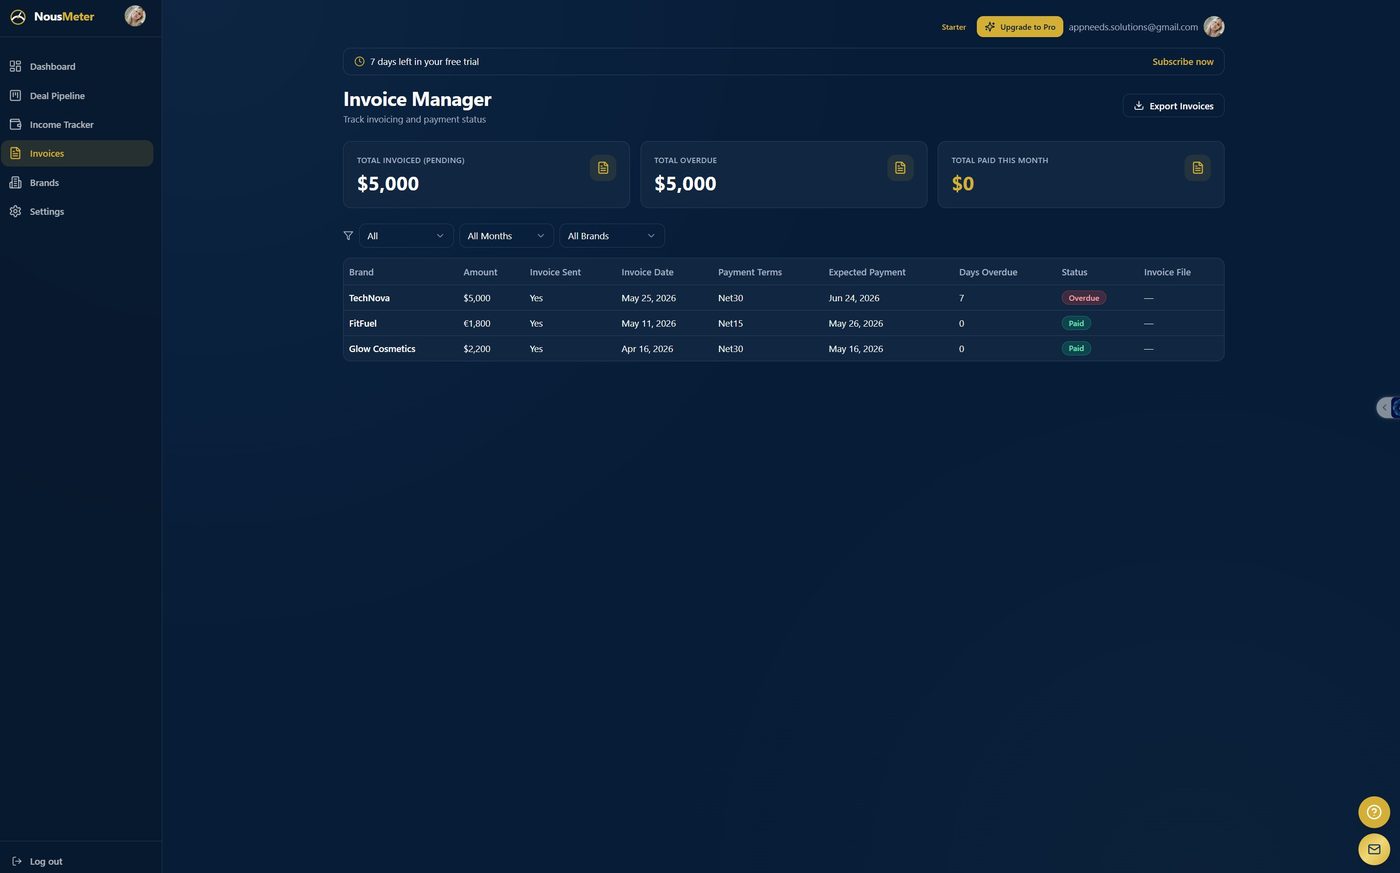Click the Days Overdue column header
1400x873 pixels.
tap(988, 272)
